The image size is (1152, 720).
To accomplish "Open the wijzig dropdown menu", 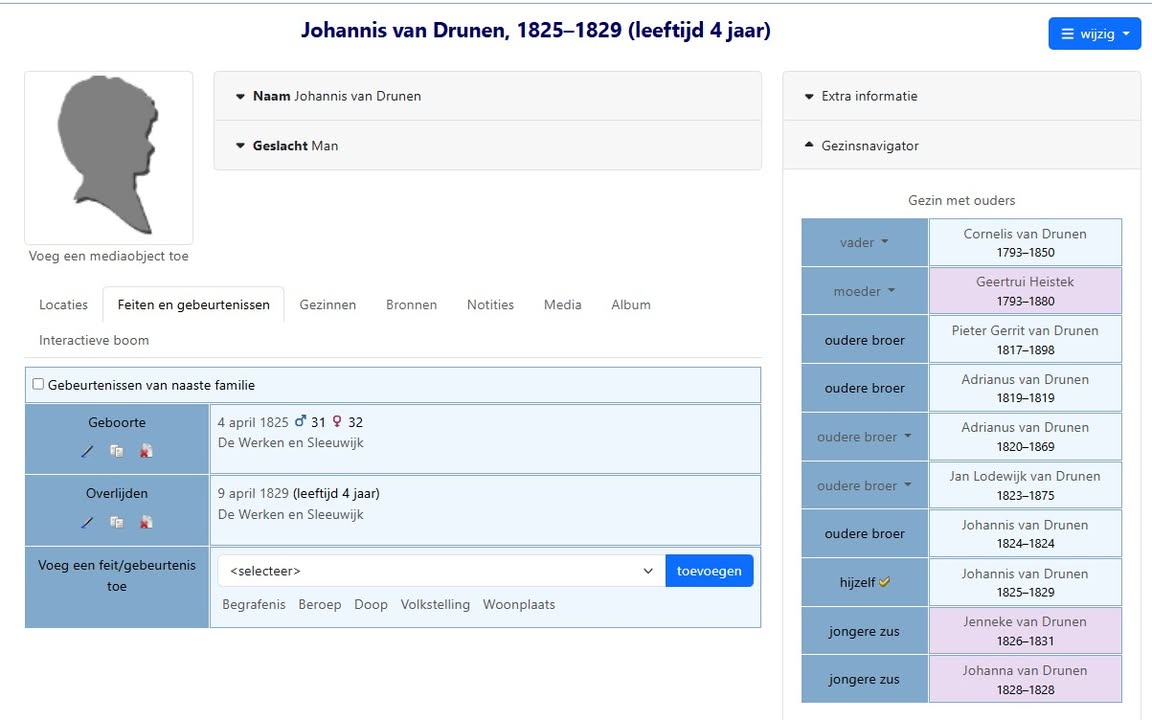I will [1094, 34].
